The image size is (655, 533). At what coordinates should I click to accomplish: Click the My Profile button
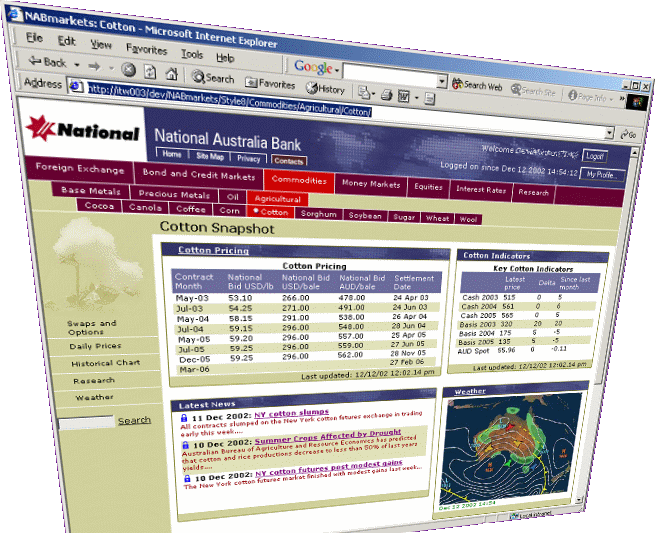tap(602, 175)
